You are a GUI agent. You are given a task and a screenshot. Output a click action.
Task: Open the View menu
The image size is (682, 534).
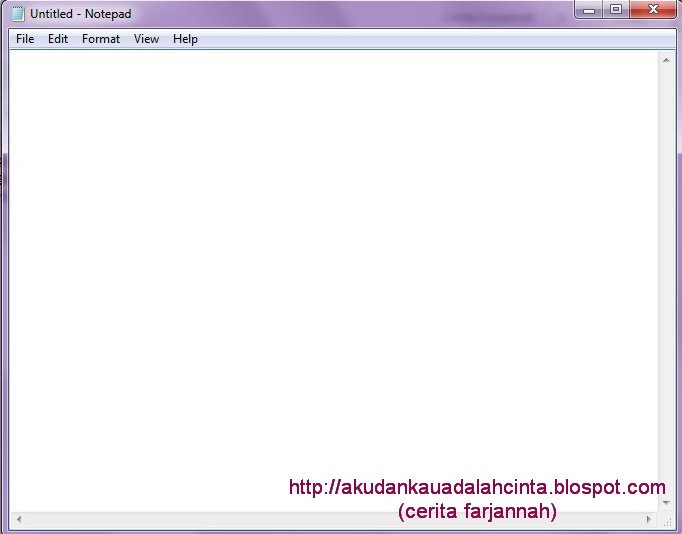[146, 39]
